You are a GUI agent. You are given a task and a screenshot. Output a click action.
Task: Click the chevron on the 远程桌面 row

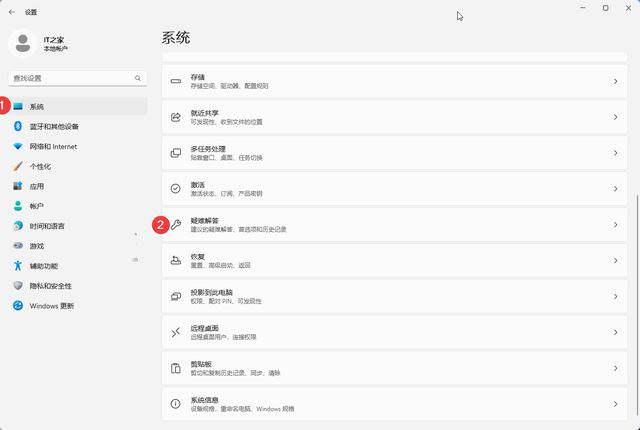click(614, 332)
